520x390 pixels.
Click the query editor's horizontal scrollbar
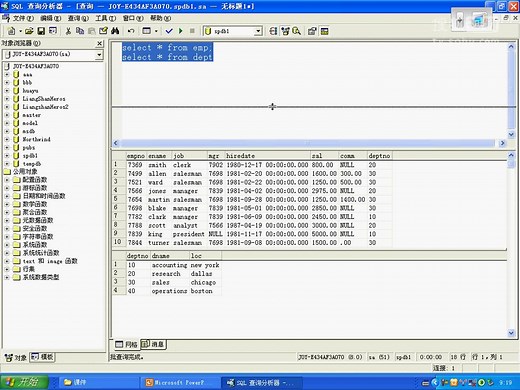309,143
